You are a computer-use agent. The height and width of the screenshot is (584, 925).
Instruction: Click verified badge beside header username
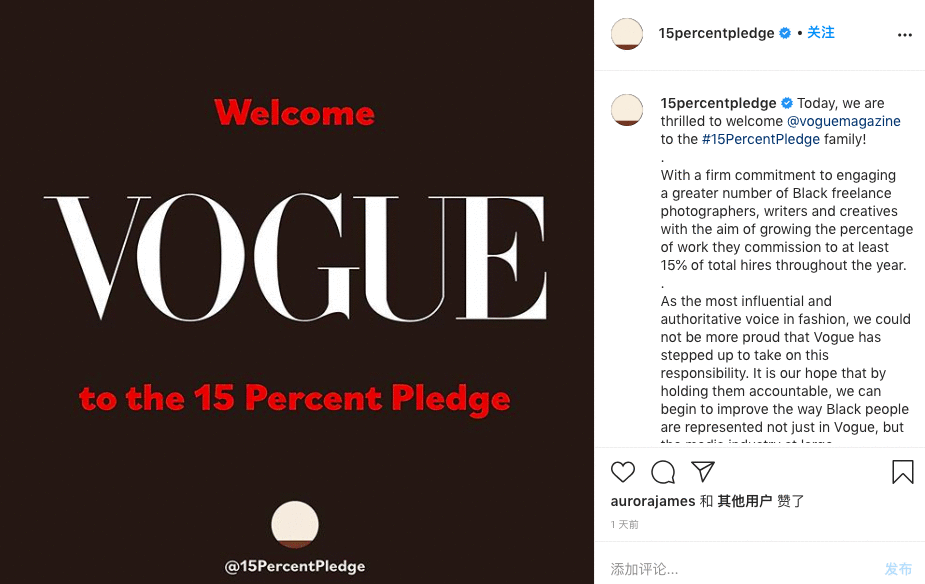(x=785, y=33)
